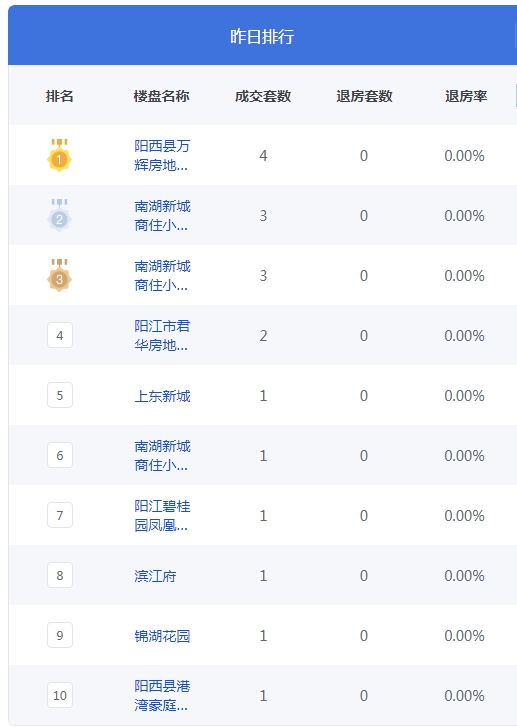
Task: Select the 昨日排行 tab header
Action: tap(262, 36)
